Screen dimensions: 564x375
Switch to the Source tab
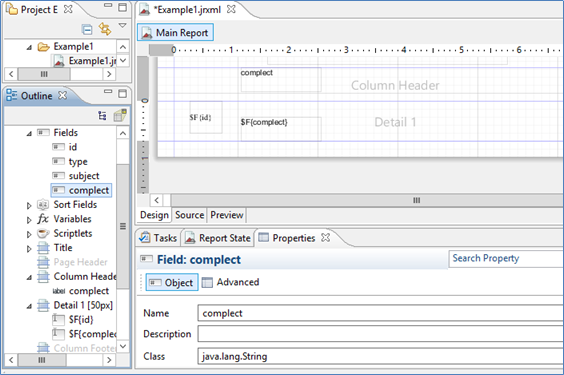click(189, 215)
